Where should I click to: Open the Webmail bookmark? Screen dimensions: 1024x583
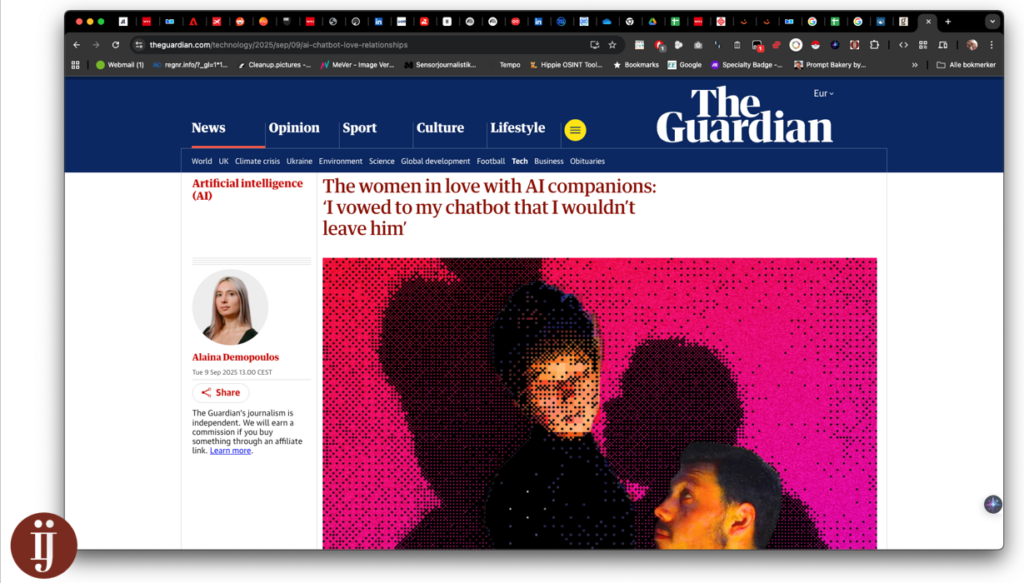(120, 65)
